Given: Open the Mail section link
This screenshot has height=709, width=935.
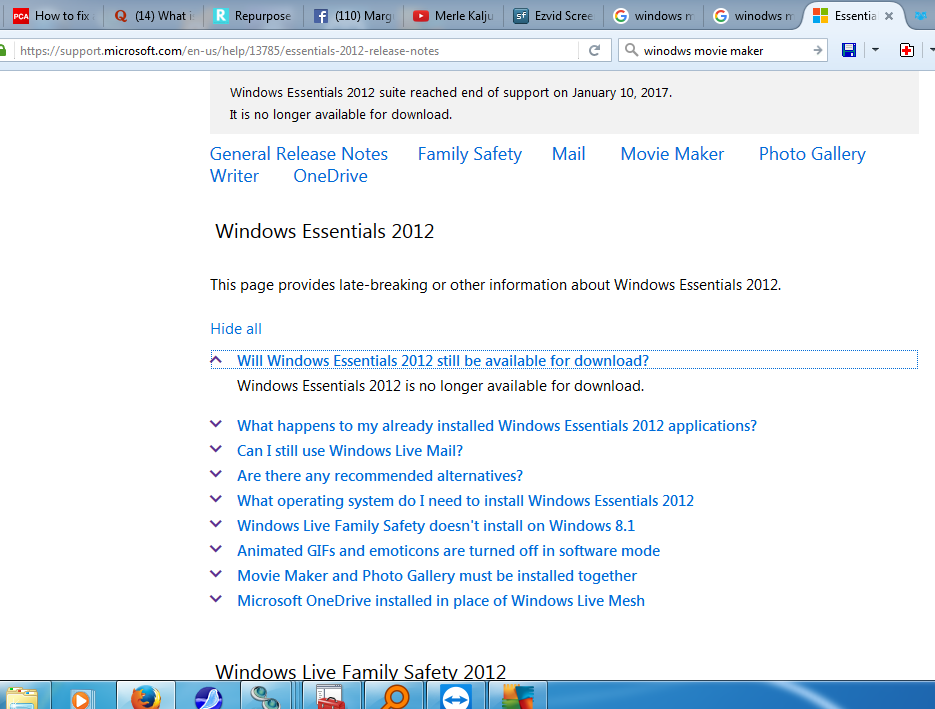Looking at the screenshot, I should click(568, 154).
